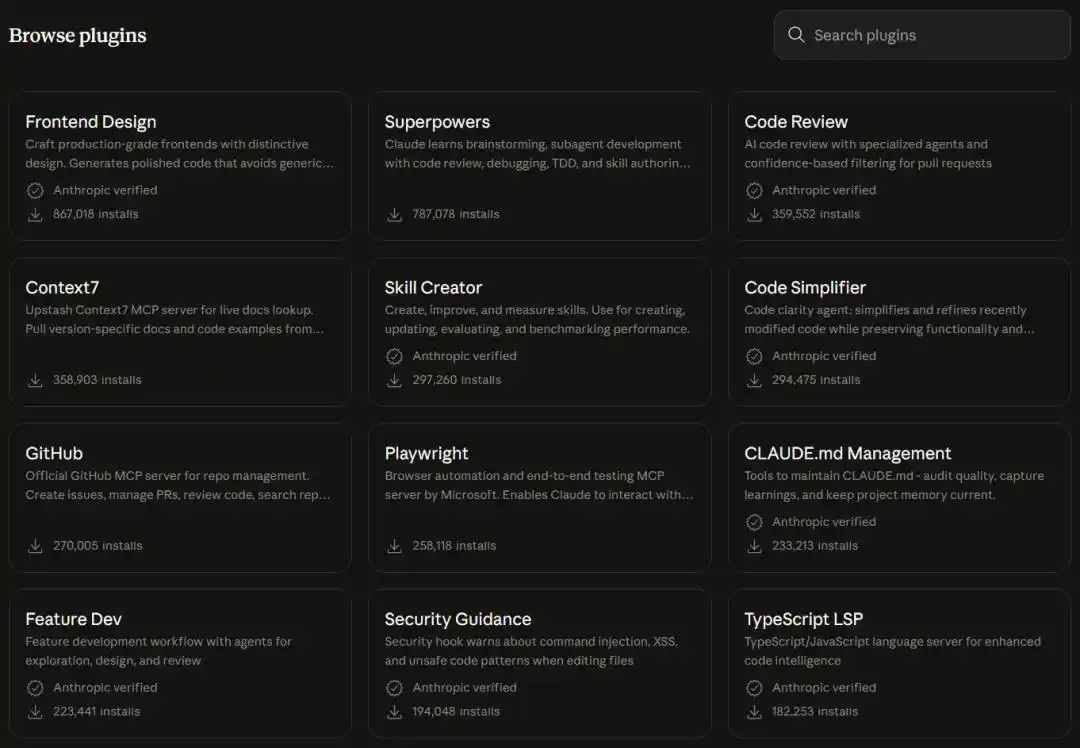Viewport: 1080px width, 748px height.
Task: Click the '787,078 installs' text
Action: (456, 214)
